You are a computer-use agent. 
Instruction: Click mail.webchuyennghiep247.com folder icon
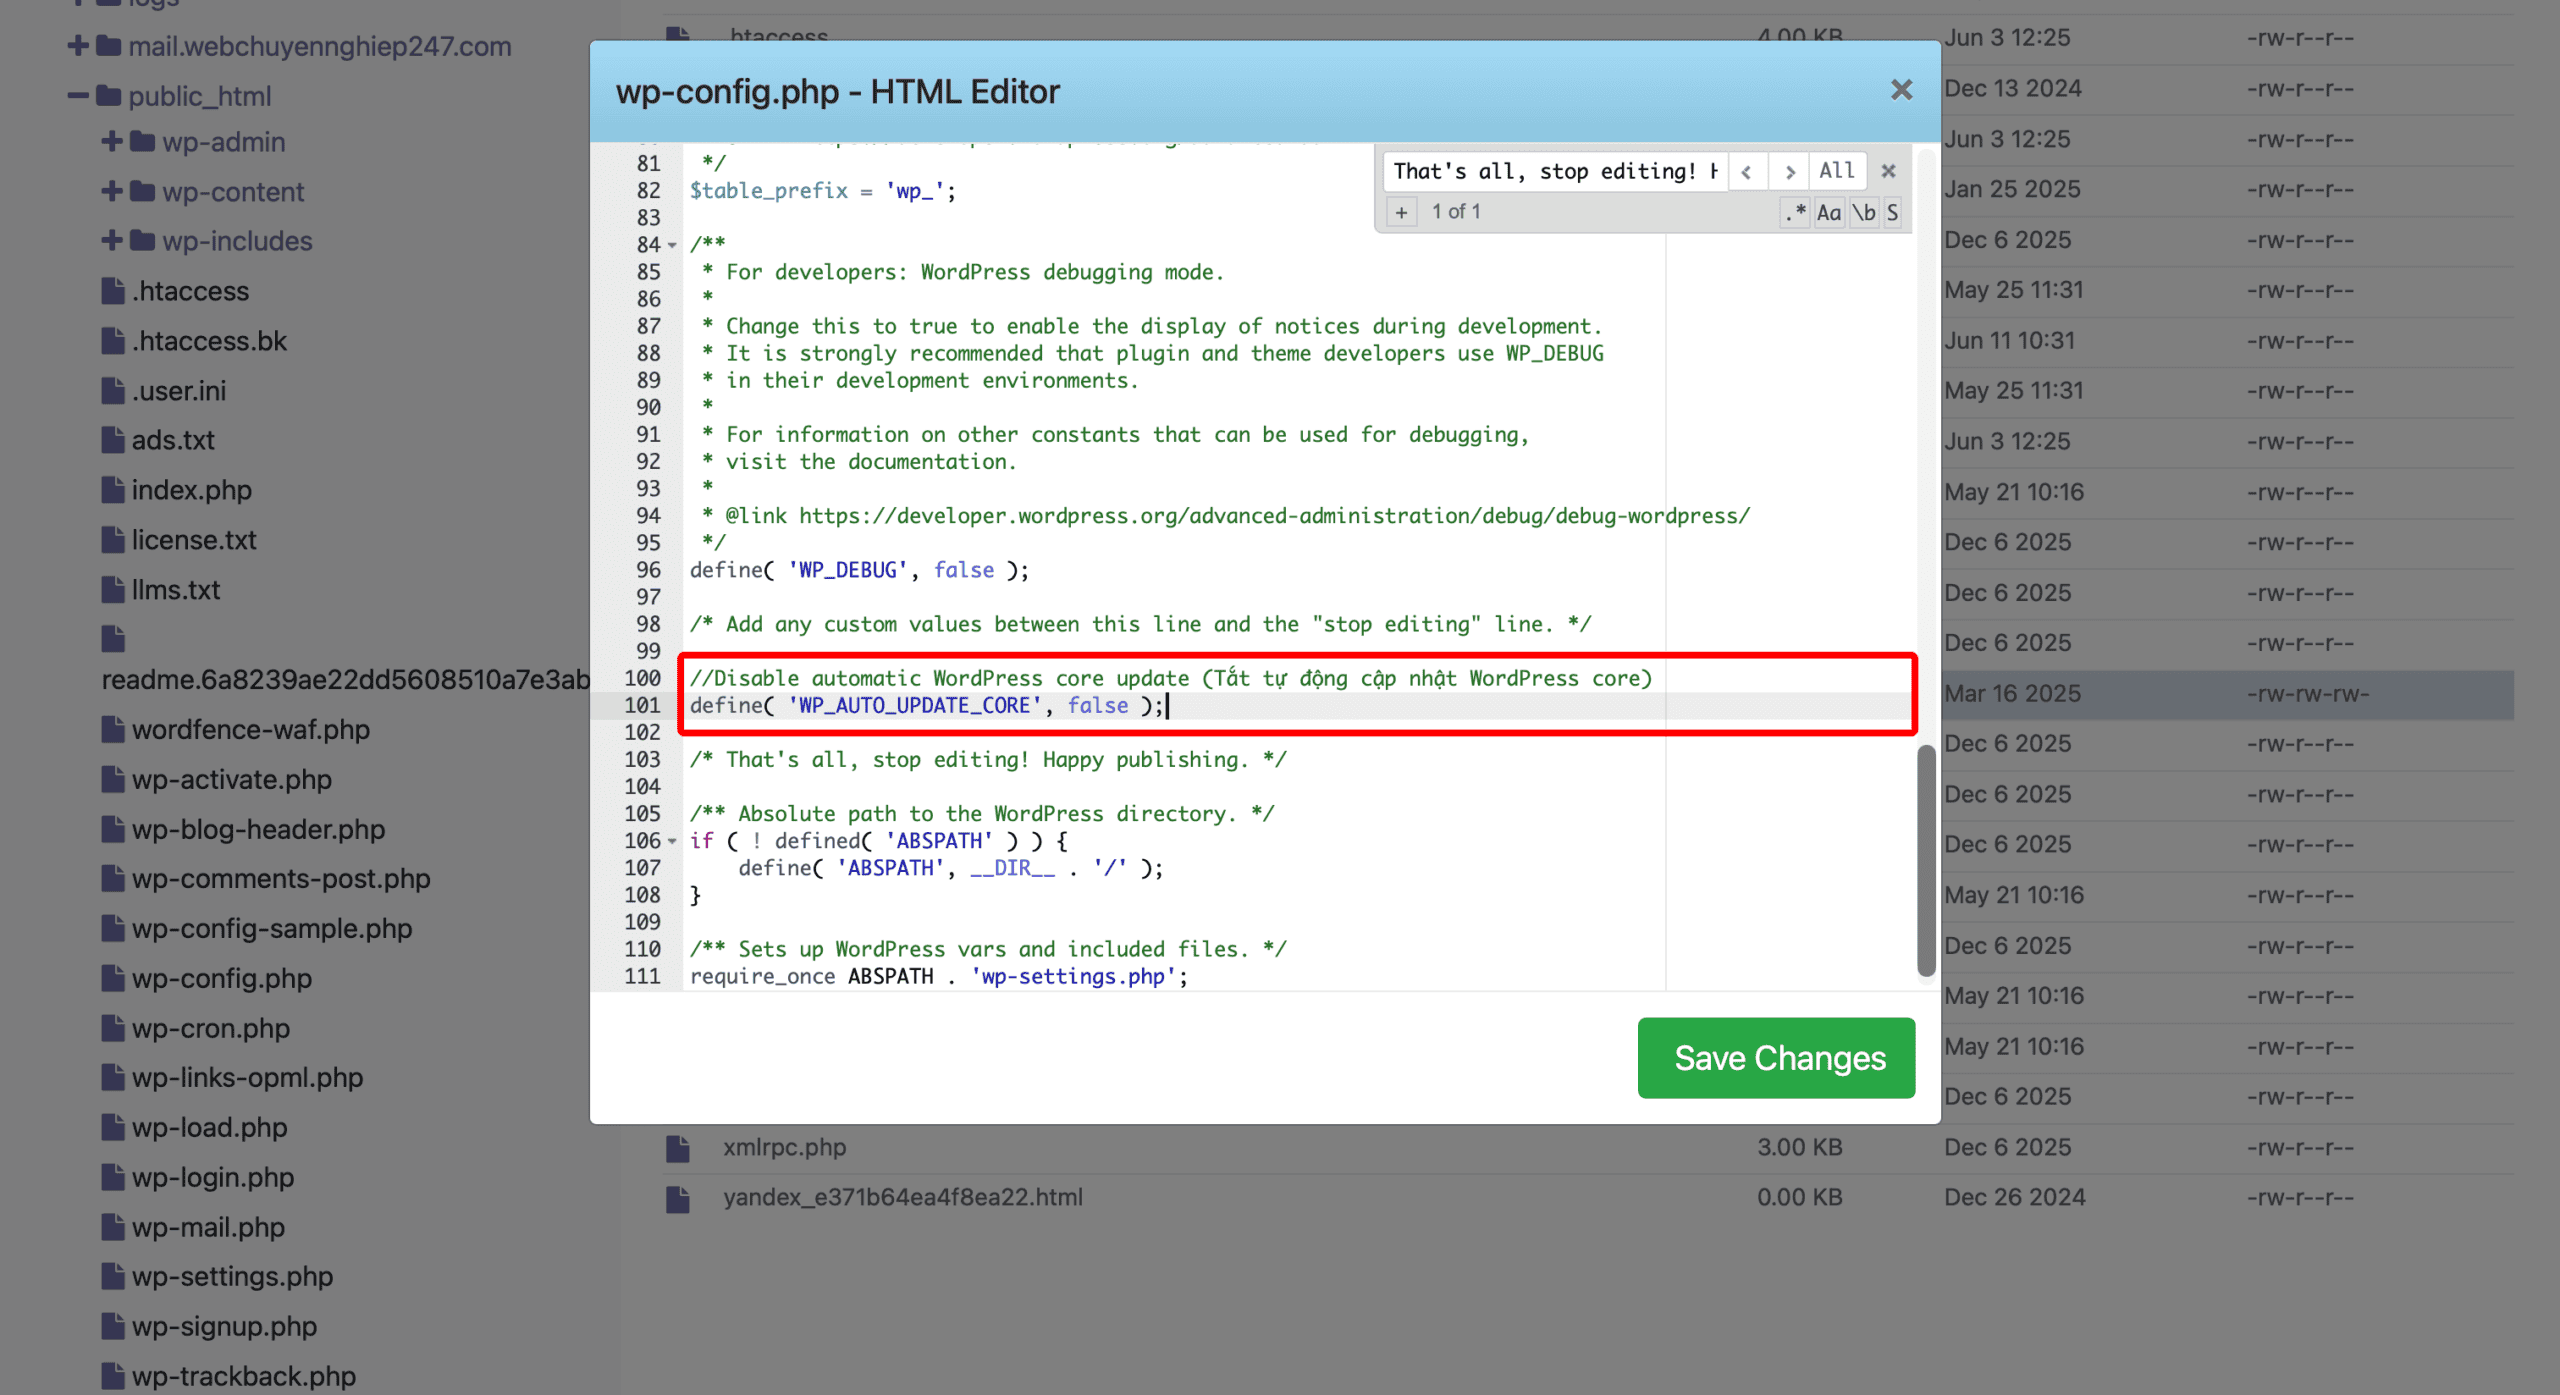click(109, 46)
